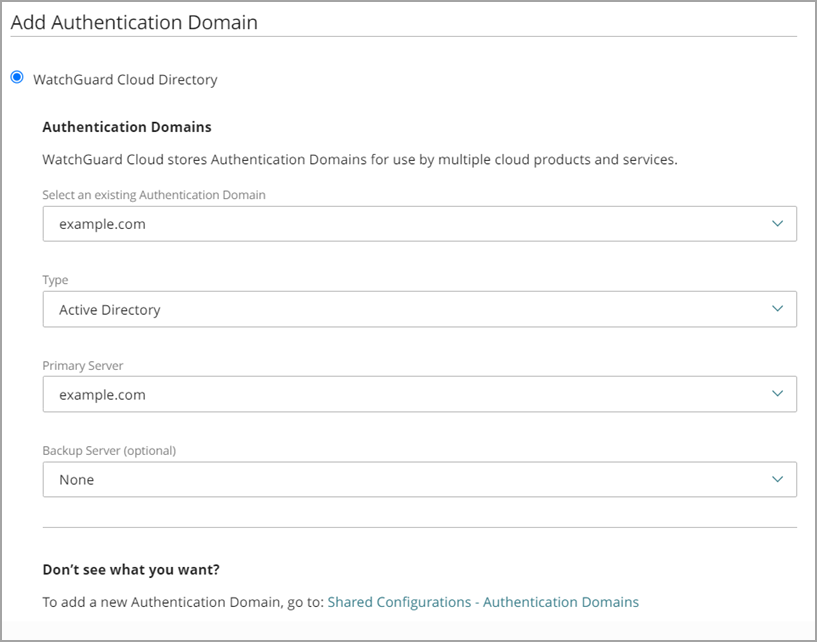The width and height of the screenshot is (817, 642).
Task: Click the Authentication Domains section title
Action: 126,127
